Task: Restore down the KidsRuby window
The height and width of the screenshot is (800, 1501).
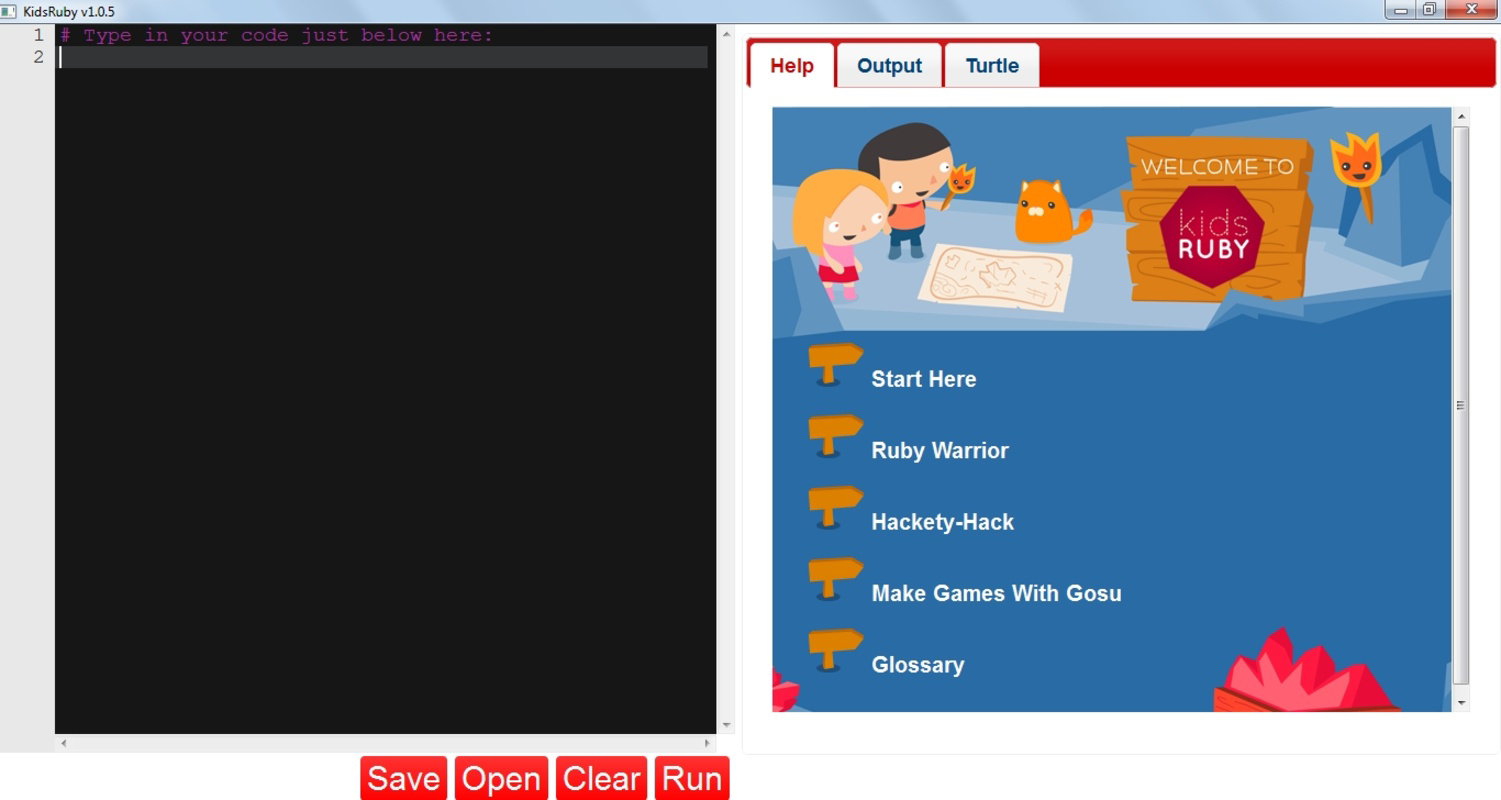Action: tap(1429, 10)
